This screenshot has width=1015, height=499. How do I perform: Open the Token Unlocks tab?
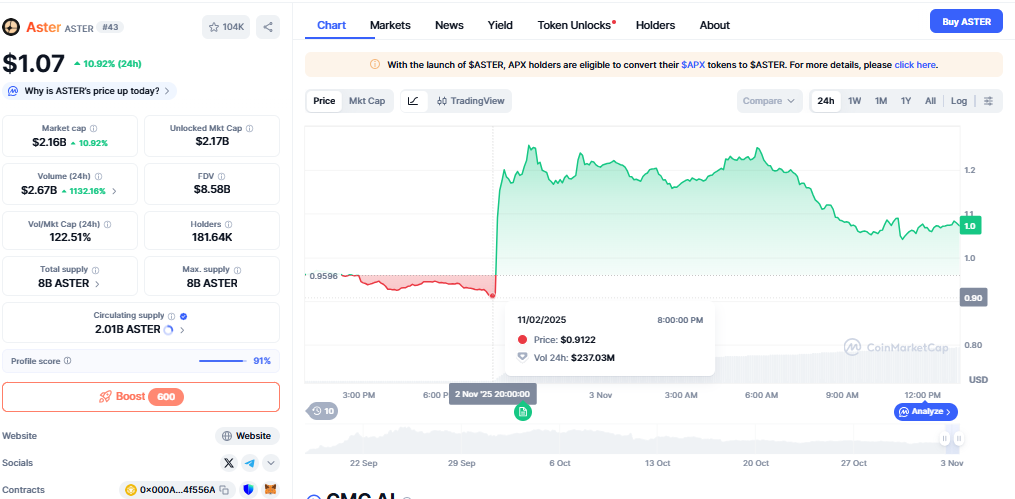click(x=575, y=25)
